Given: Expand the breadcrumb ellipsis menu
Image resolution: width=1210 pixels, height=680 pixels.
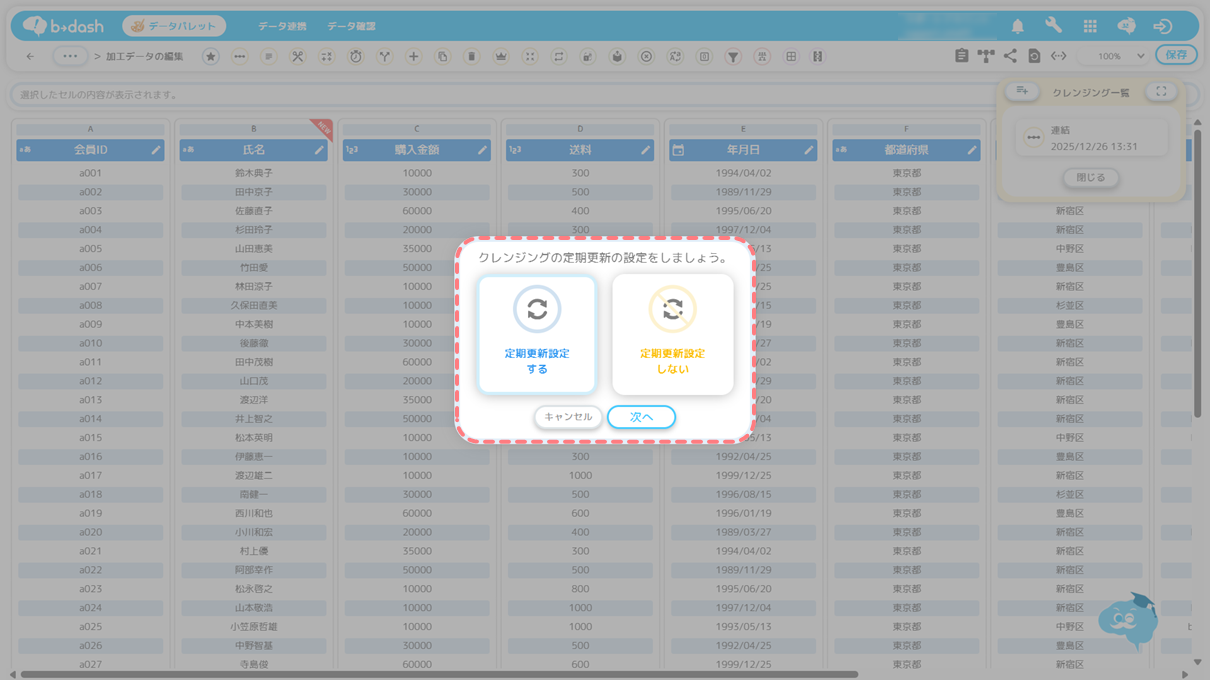Looking at the screenshot, I should tap(69, 57).
